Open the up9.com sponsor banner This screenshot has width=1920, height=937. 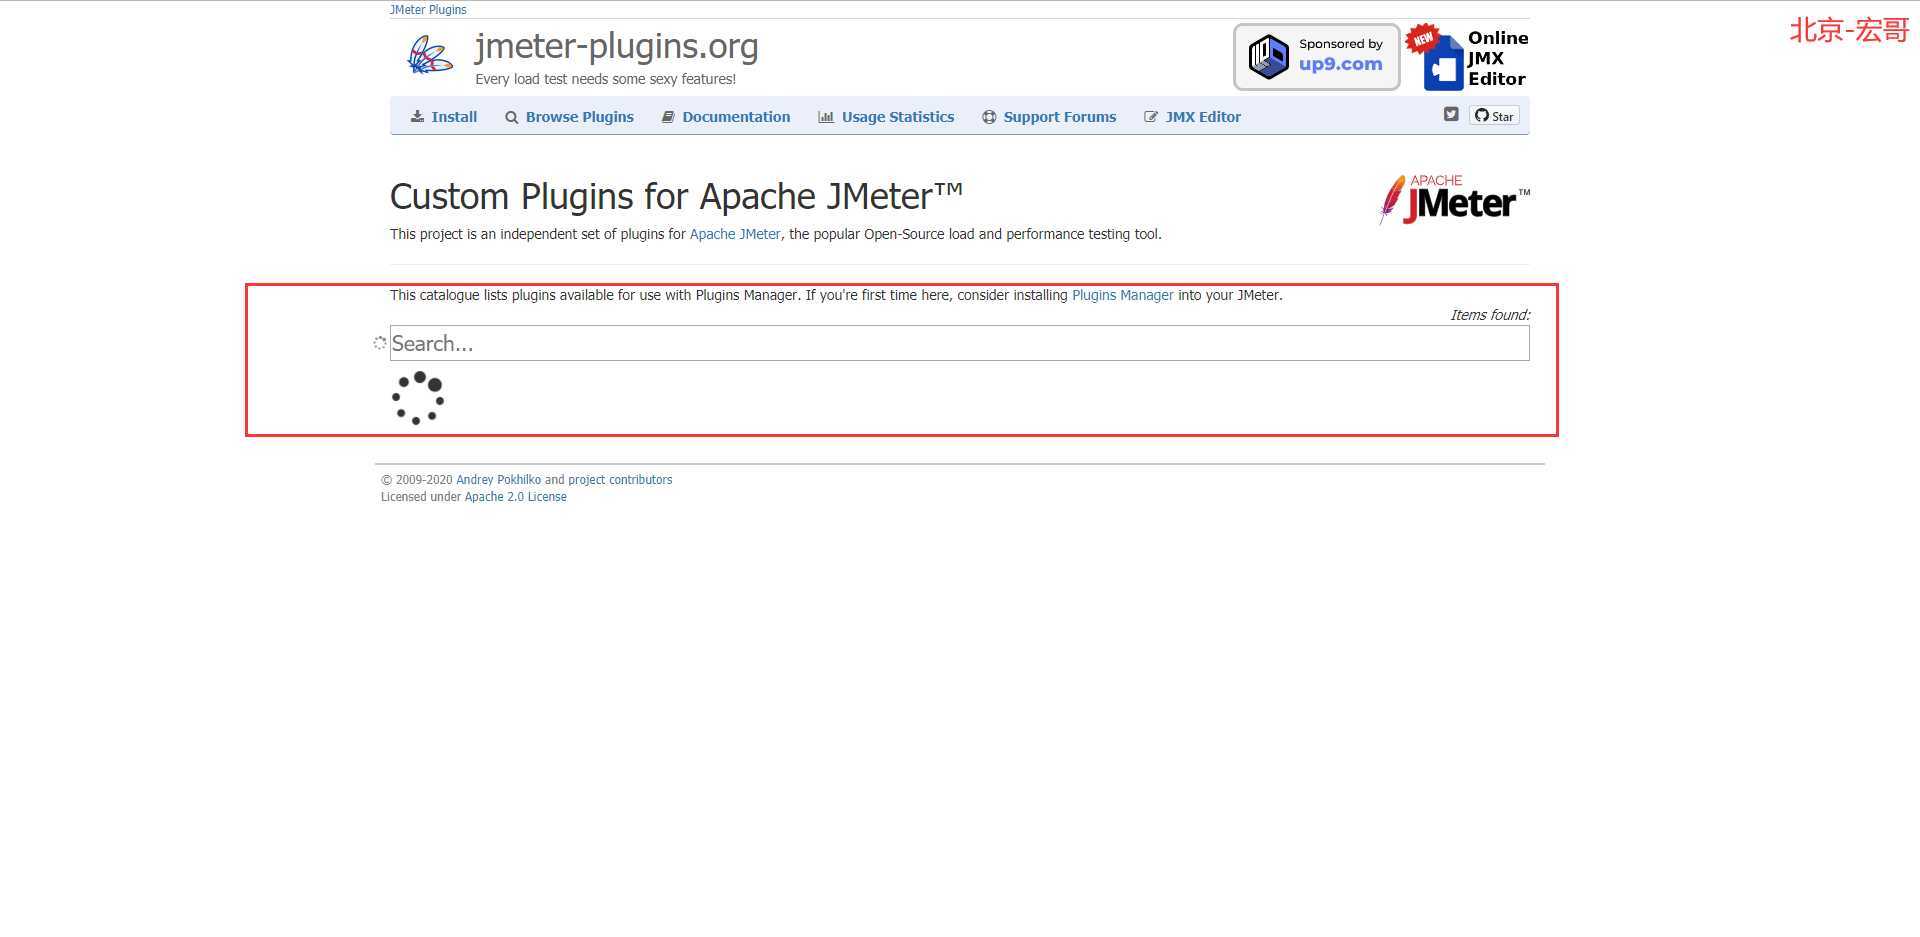pyautogui.click(x=1316, y=57)
